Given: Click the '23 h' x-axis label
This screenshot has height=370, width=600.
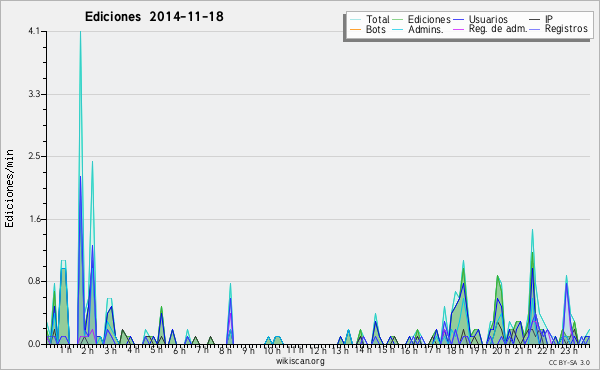Looking at the screenshot, I should pos(569,350).
